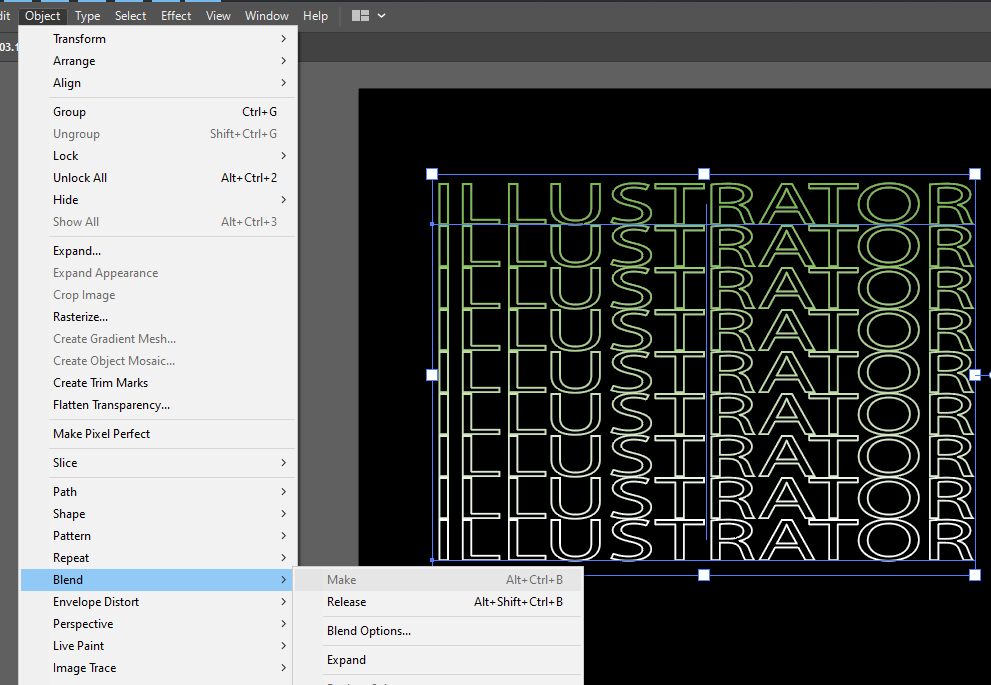Click the Expand Appearance entry
Viewport: 991px width, 685px height.
157,273
